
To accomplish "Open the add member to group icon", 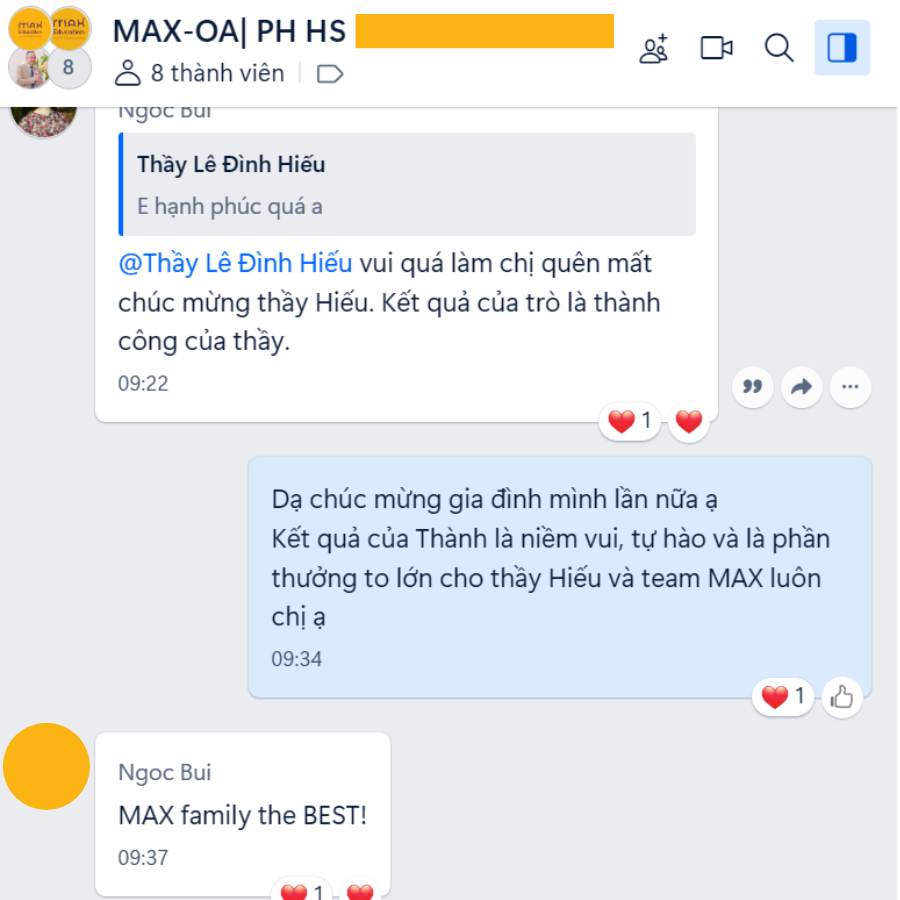I will tap(654, 48).
